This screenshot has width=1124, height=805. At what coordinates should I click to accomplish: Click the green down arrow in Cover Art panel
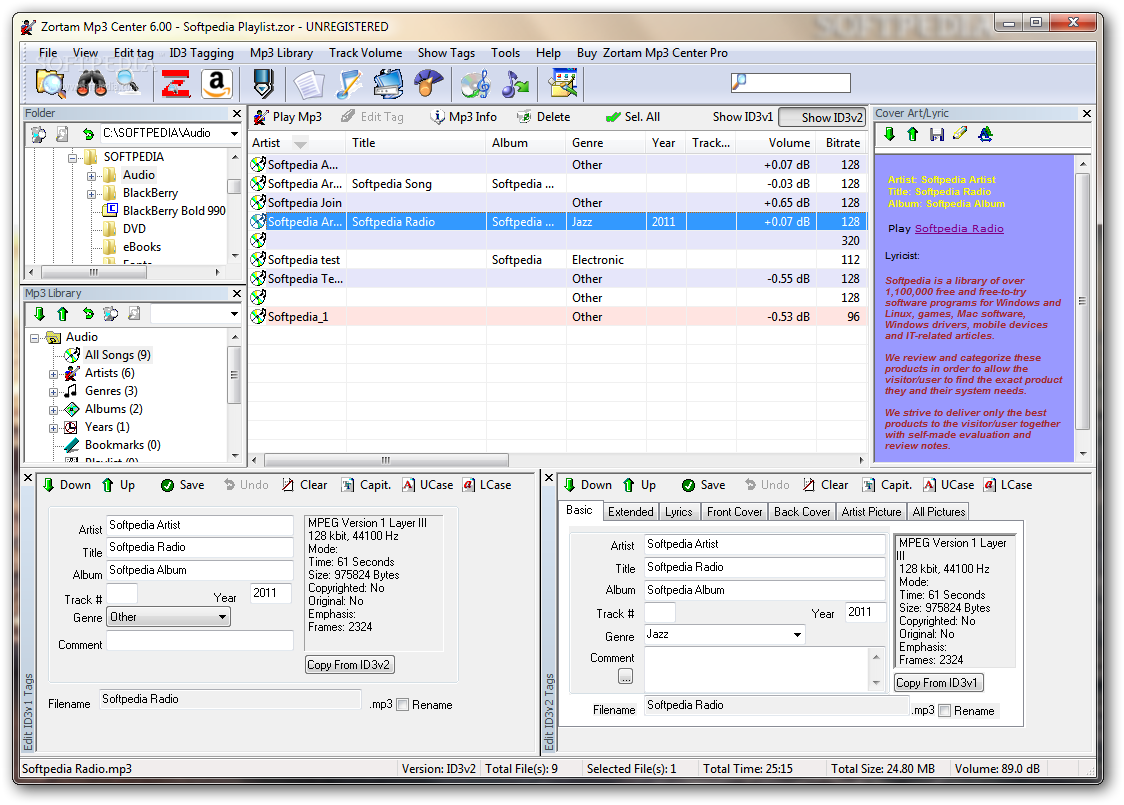(x=890, y=134)
